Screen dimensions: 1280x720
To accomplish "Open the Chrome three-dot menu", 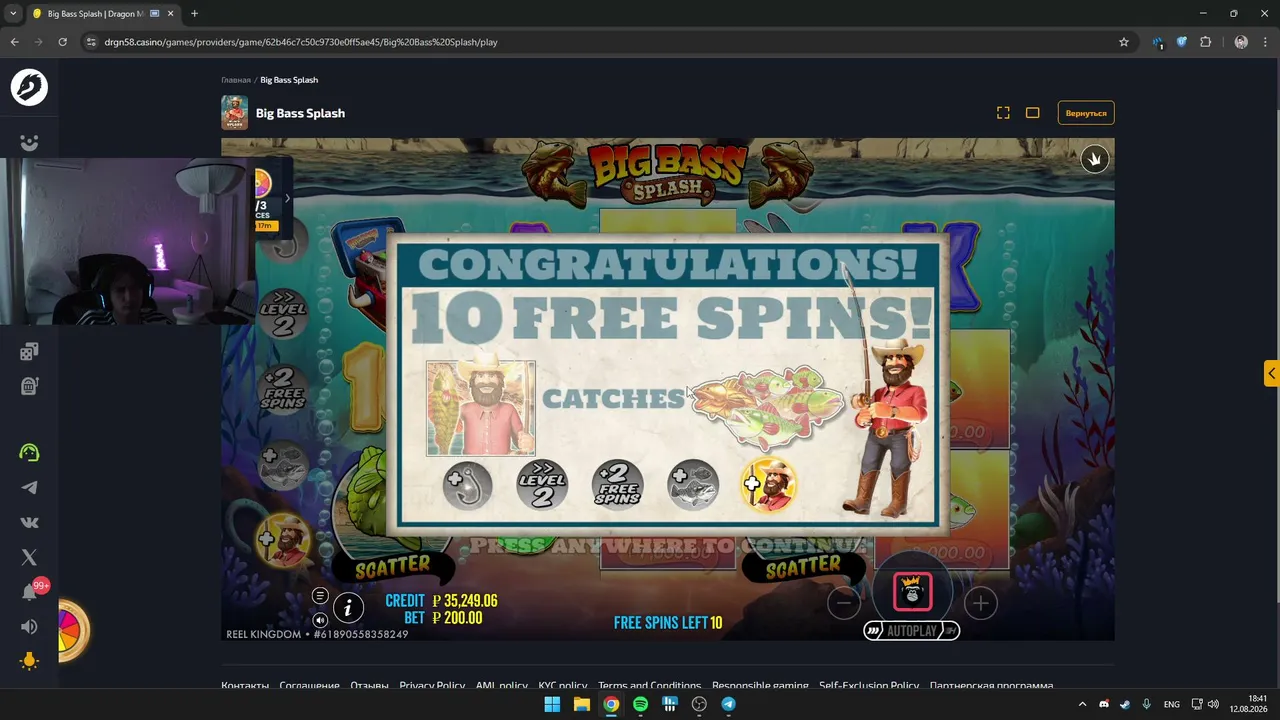I will [x=1264, y=42].
